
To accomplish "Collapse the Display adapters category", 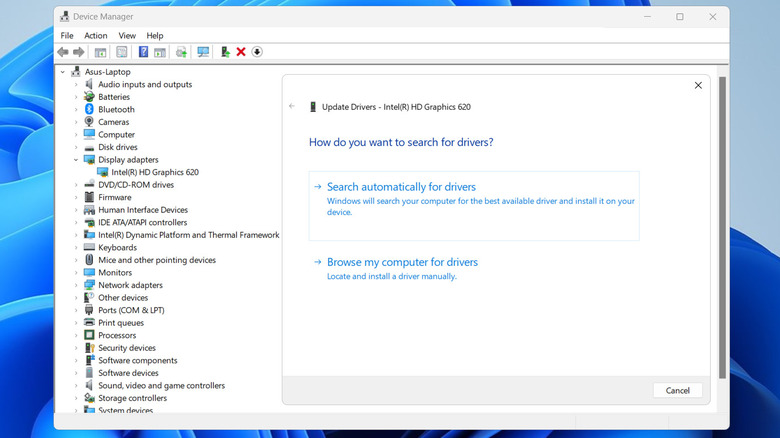I will 76,160.
